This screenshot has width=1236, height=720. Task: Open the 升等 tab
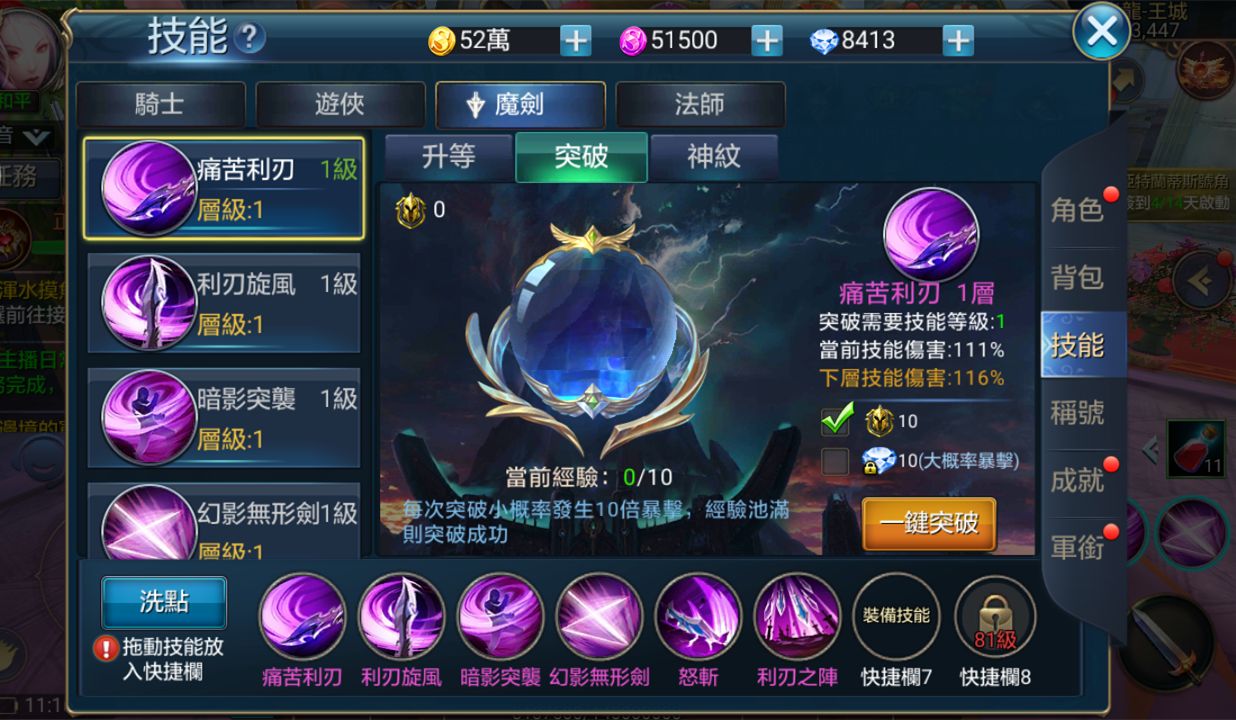(447, 157)
